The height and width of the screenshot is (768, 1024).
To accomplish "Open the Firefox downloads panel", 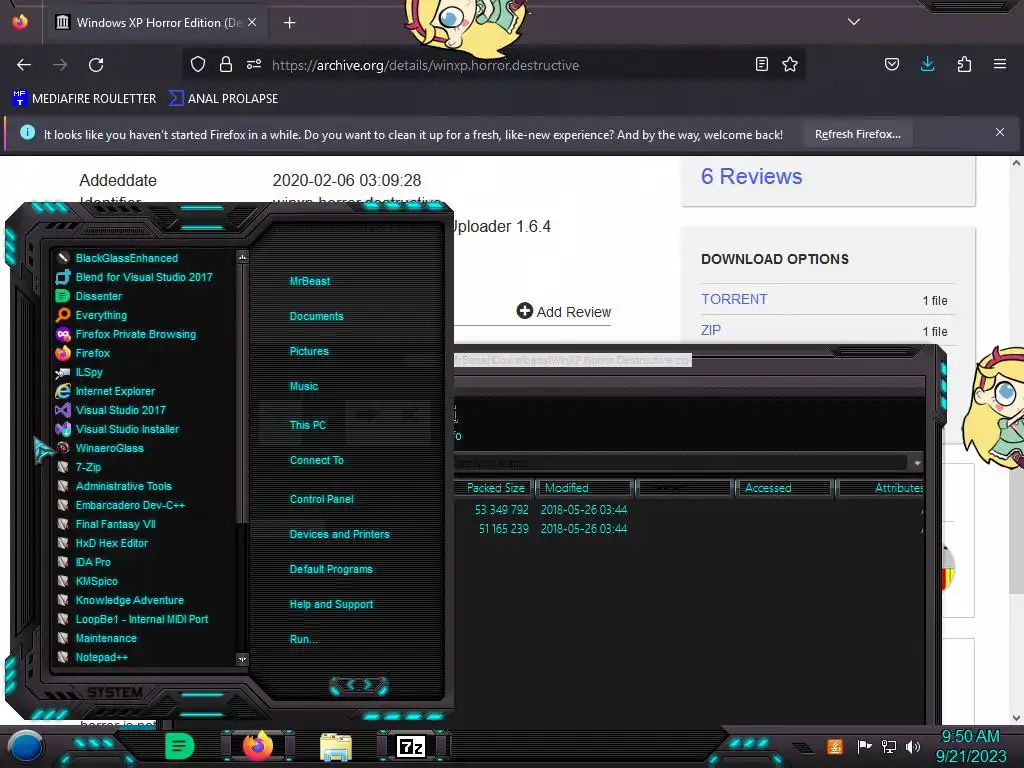I will click(x=927, y=64).
